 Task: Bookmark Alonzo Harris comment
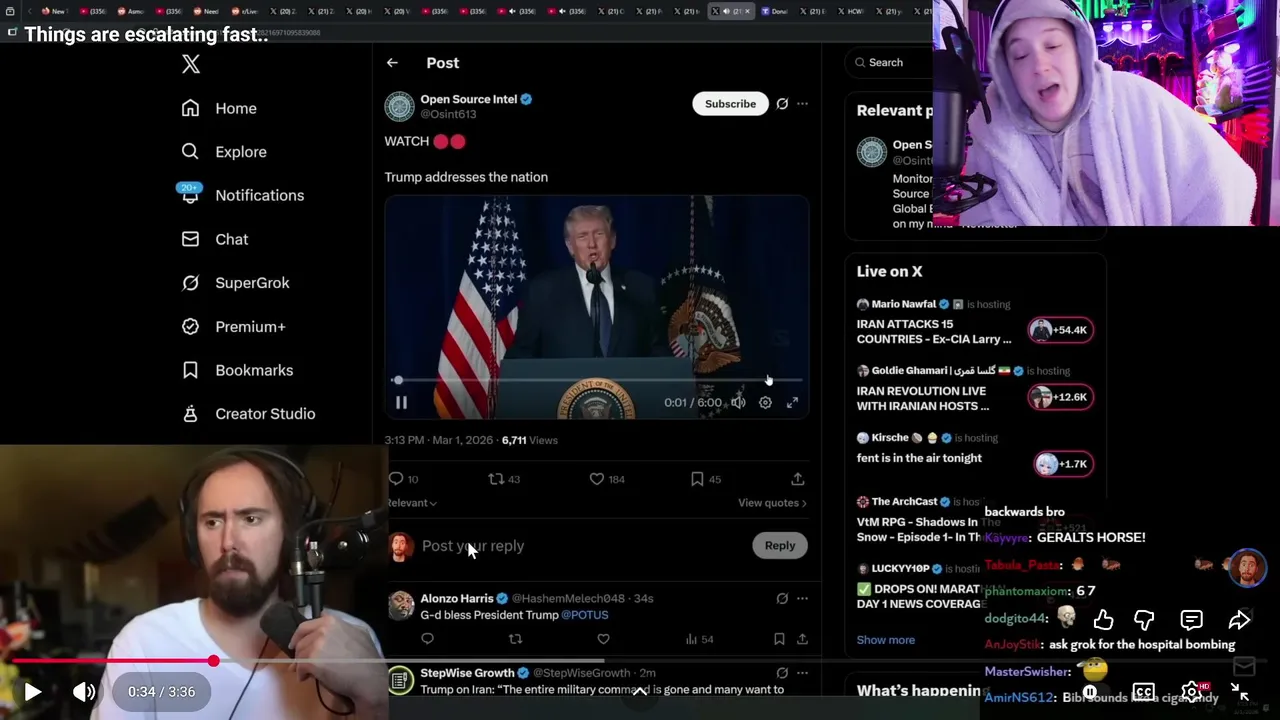779,639
